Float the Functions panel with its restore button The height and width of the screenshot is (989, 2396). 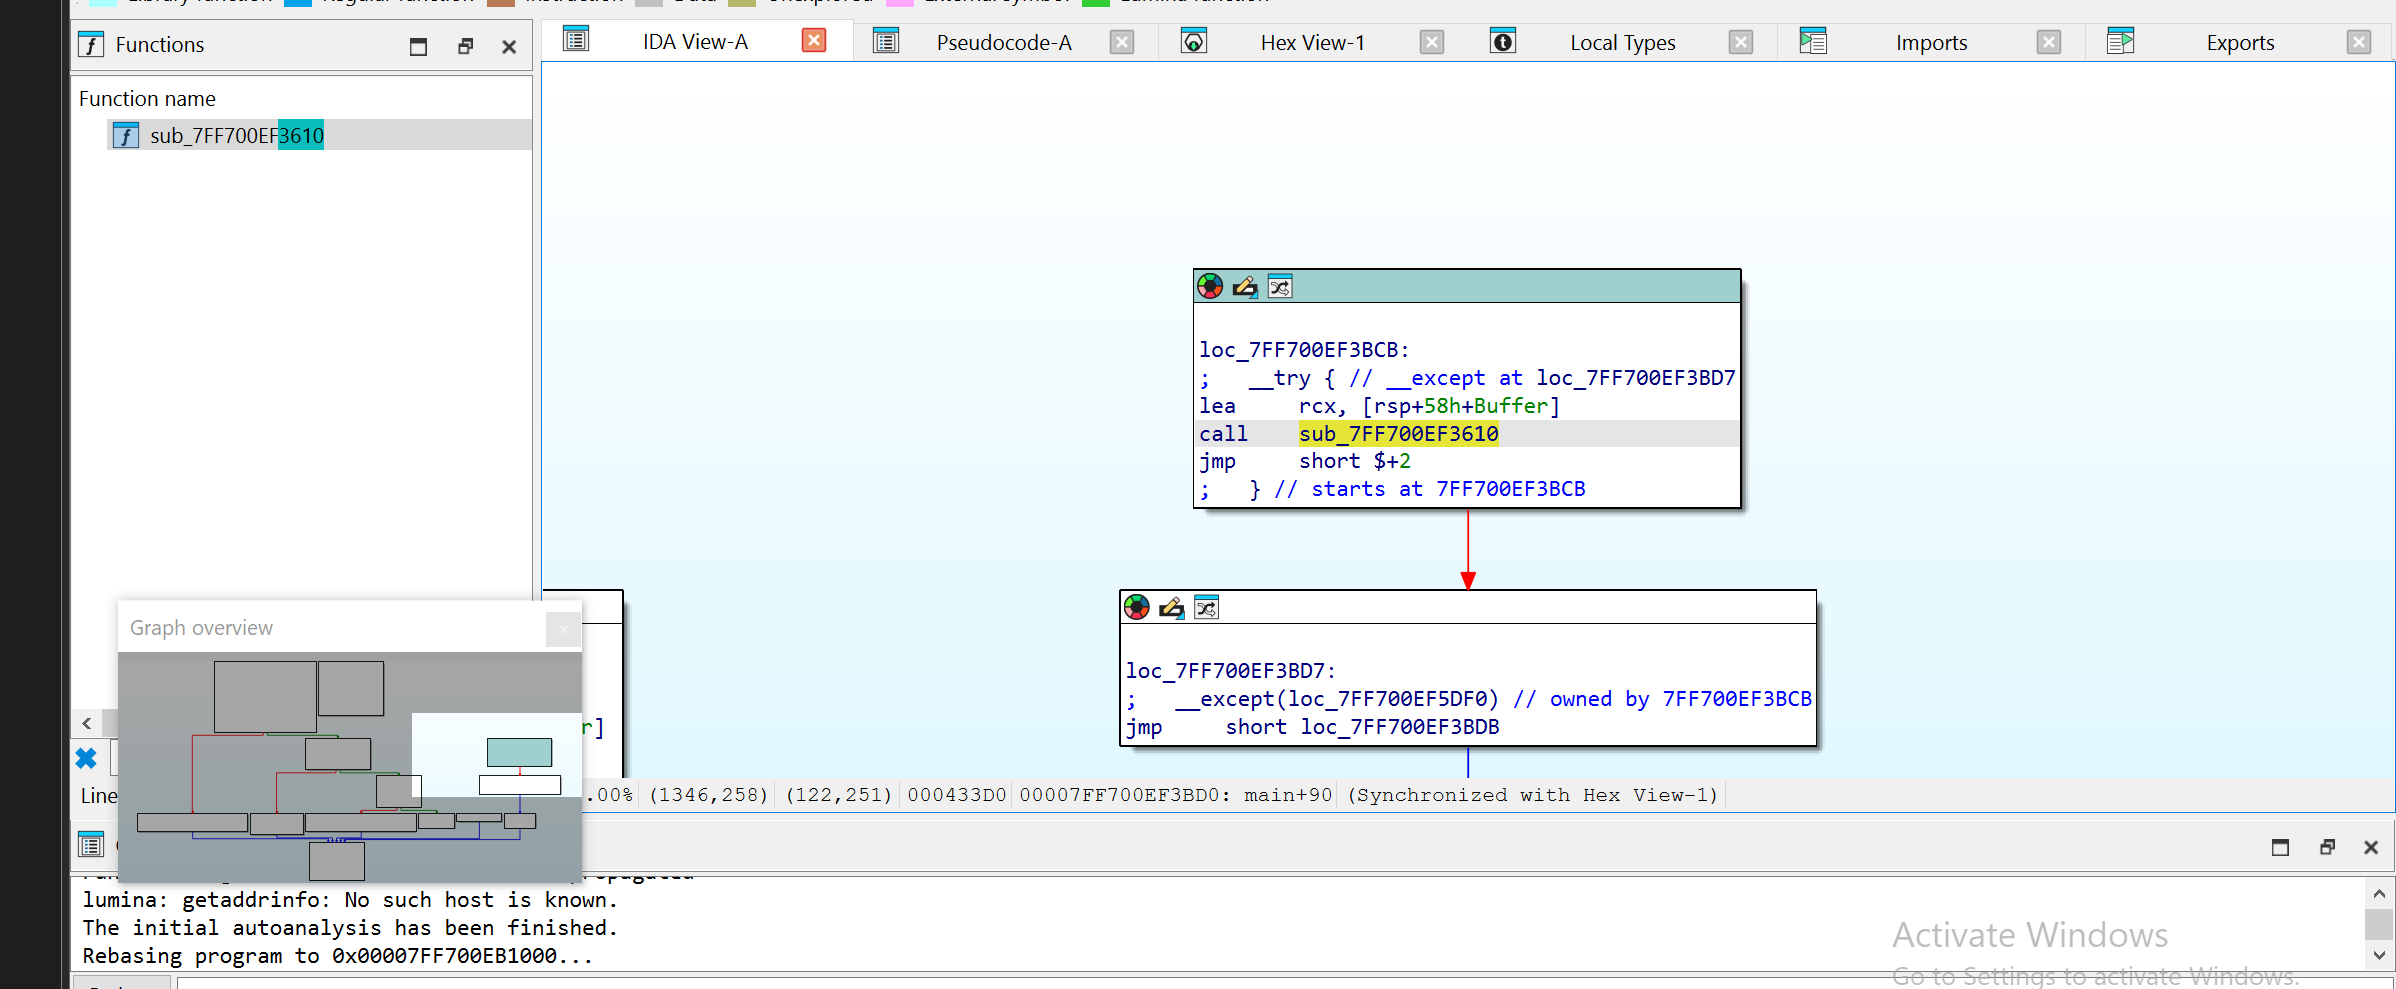[465, 46]
